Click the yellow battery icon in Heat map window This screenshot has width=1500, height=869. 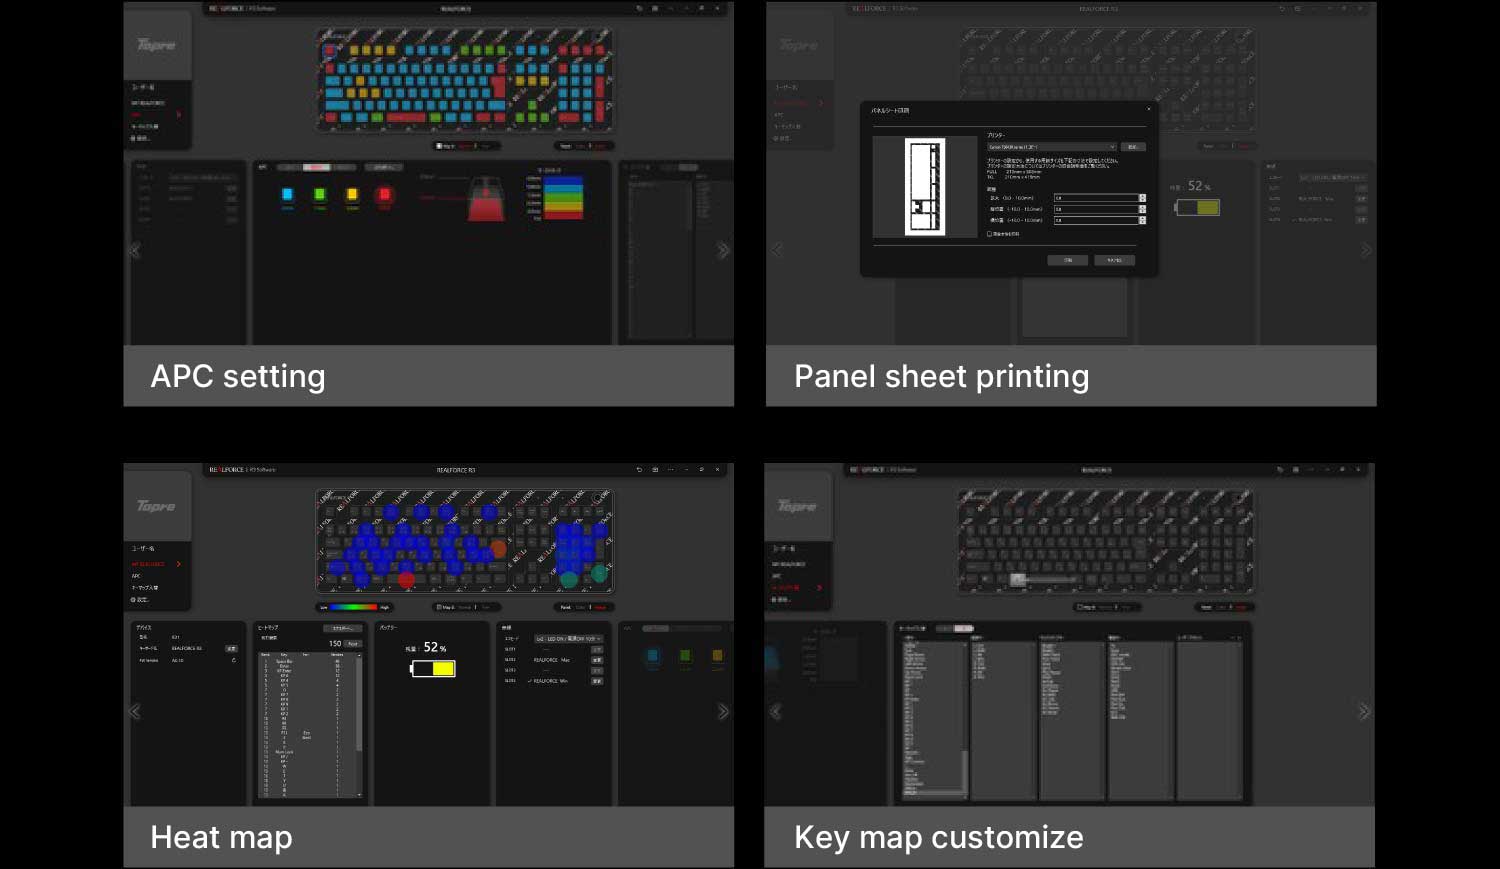pos(433,668)
